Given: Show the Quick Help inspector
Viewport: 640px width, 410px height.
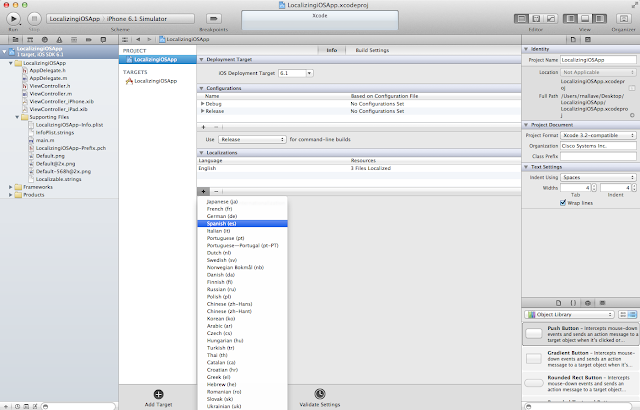Looking at the screenshot, I should click(588, 40).
